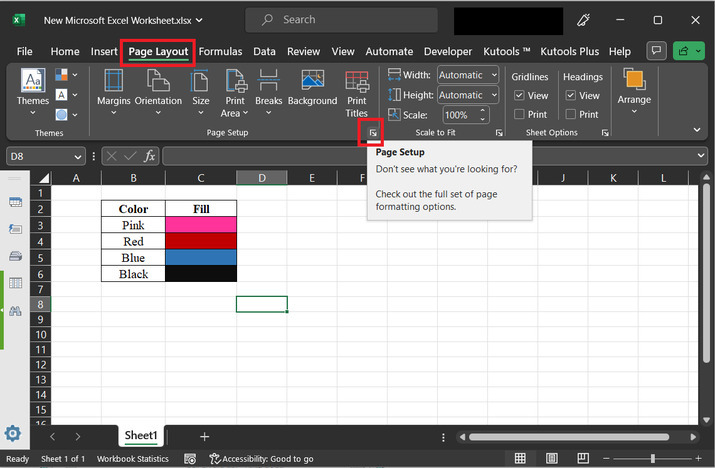715x468 pixels.
Task: Click the Kutools settings gear icon
Action: pos(13,433)
